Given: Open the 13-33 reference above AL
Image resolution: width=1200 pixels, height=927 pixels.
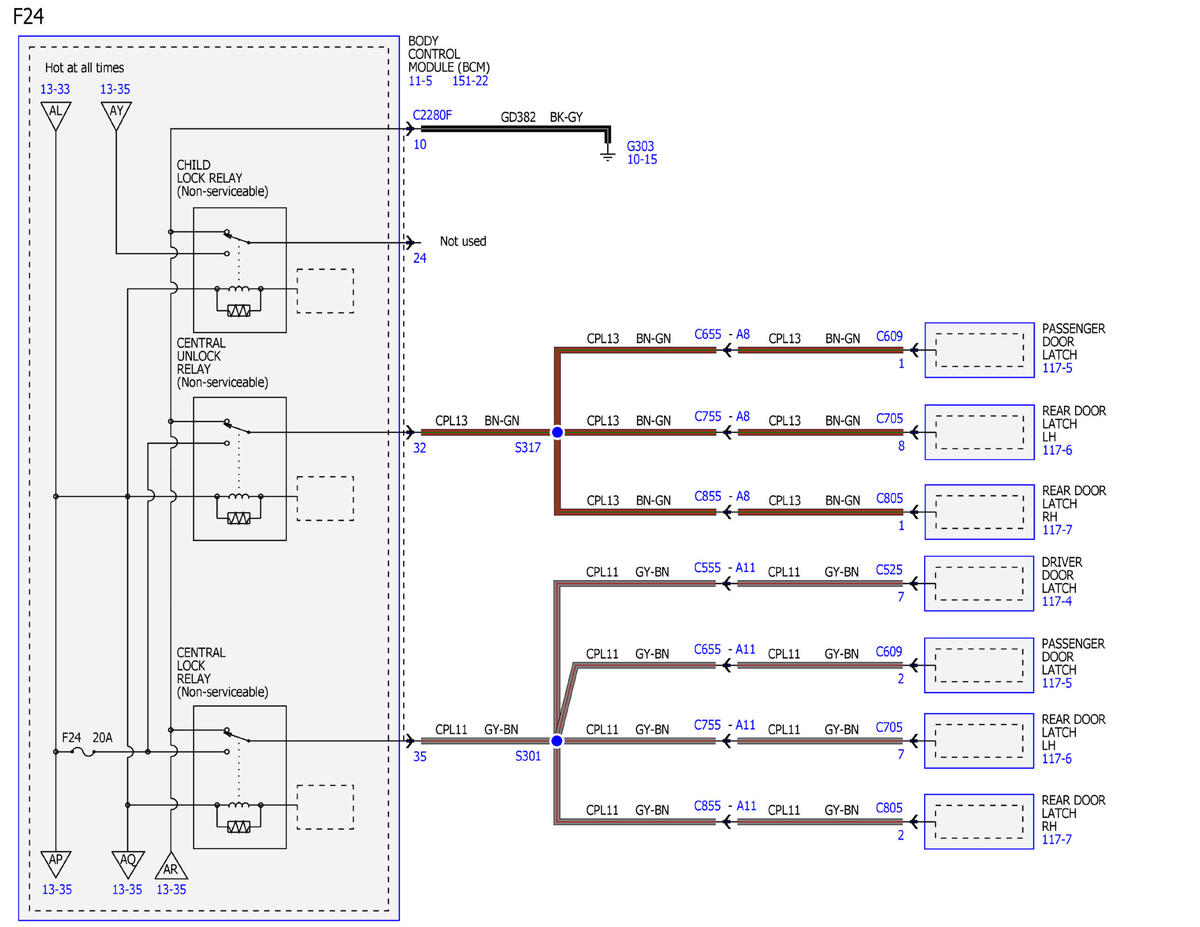Looking at the screenshot, I should (56, 89).
